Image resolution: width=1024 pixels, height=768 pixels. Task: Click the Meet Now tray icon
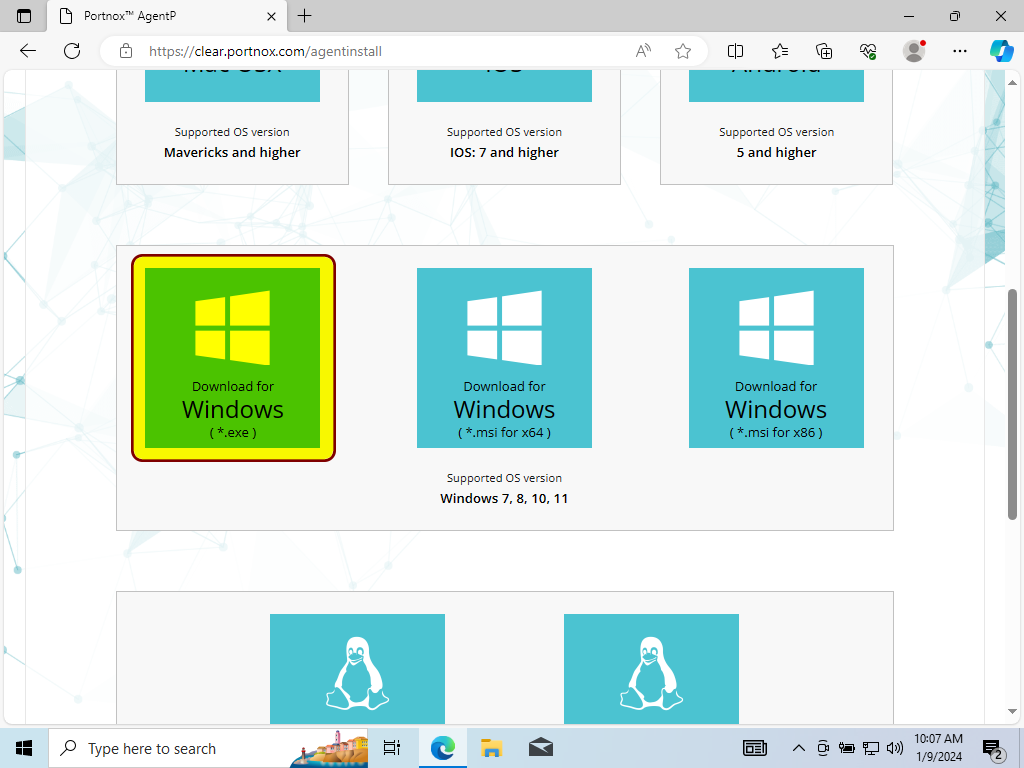823,748
